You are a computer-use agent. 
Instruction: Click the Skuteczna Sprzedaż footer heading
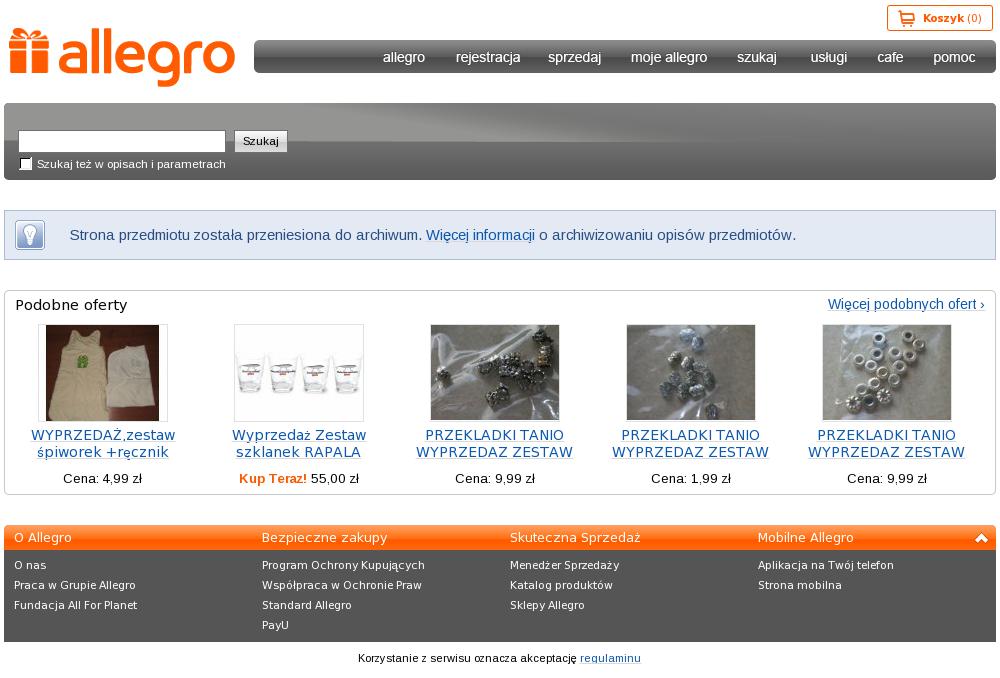pos(575,538)
